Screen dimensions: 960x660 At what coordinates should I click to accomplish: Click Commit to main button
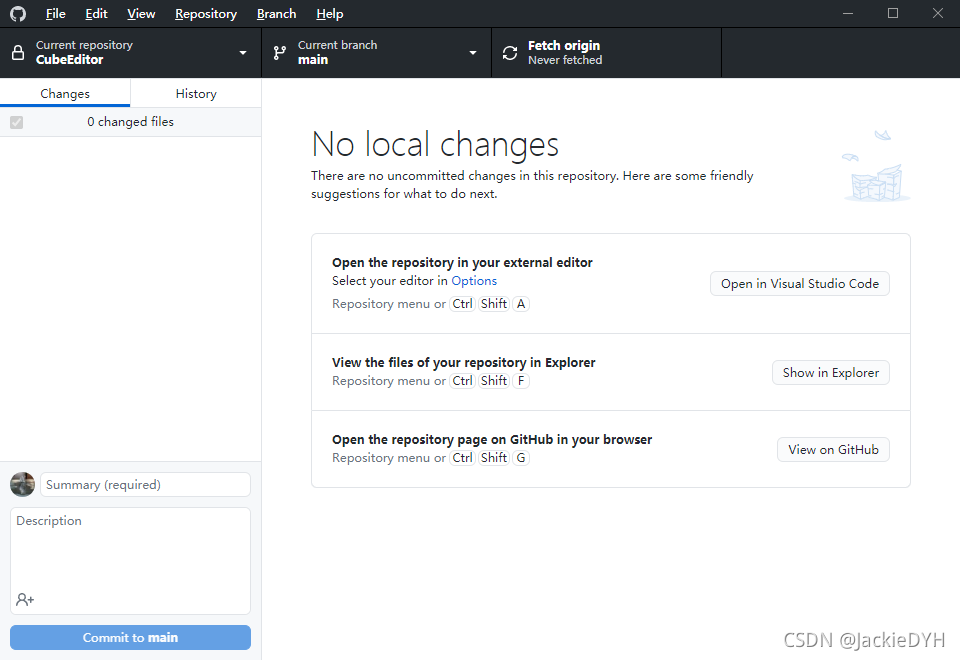pos(130,637)
